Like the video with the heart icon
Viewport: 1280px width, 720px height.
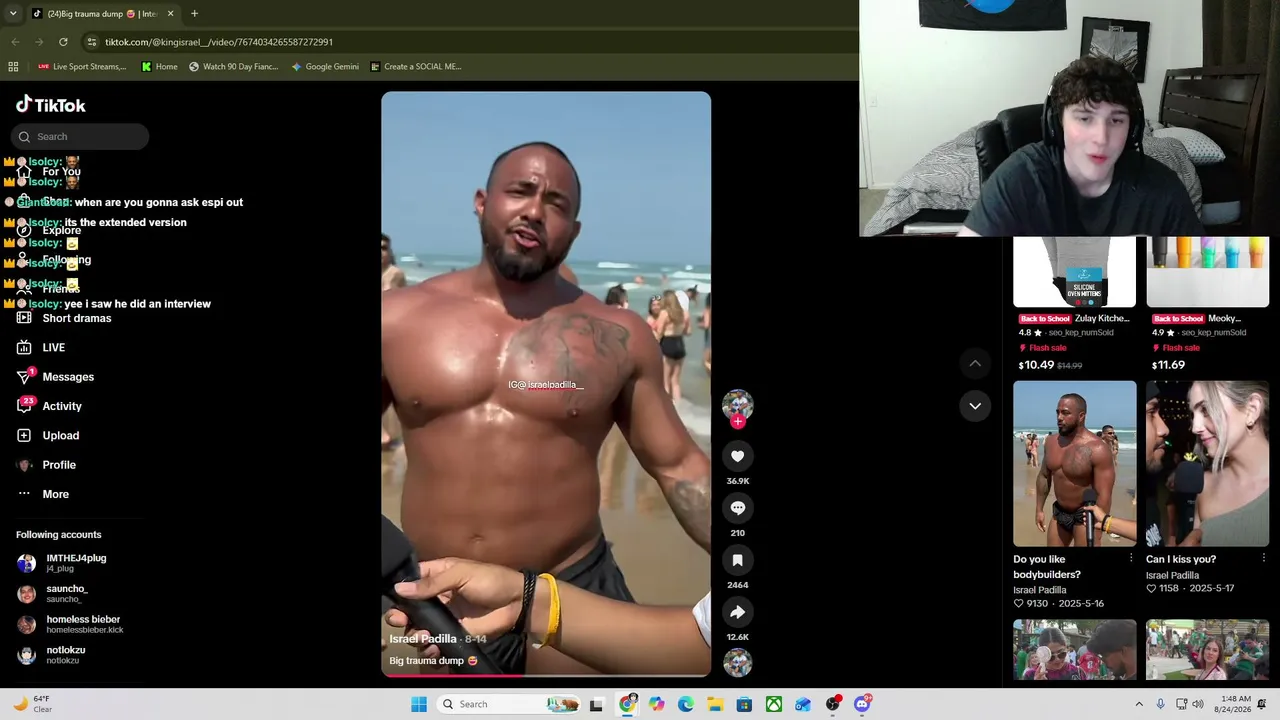737,456
